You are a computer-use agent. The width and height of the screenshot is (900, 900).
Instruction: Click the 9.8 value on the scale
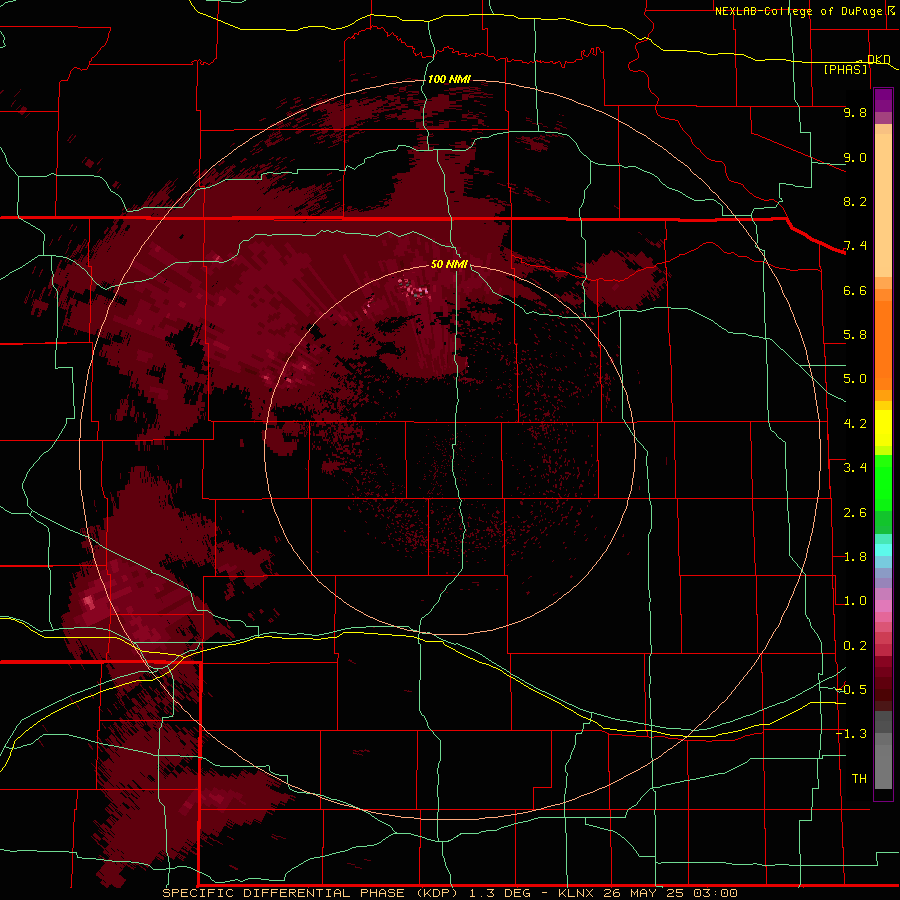tap(855, 112)
